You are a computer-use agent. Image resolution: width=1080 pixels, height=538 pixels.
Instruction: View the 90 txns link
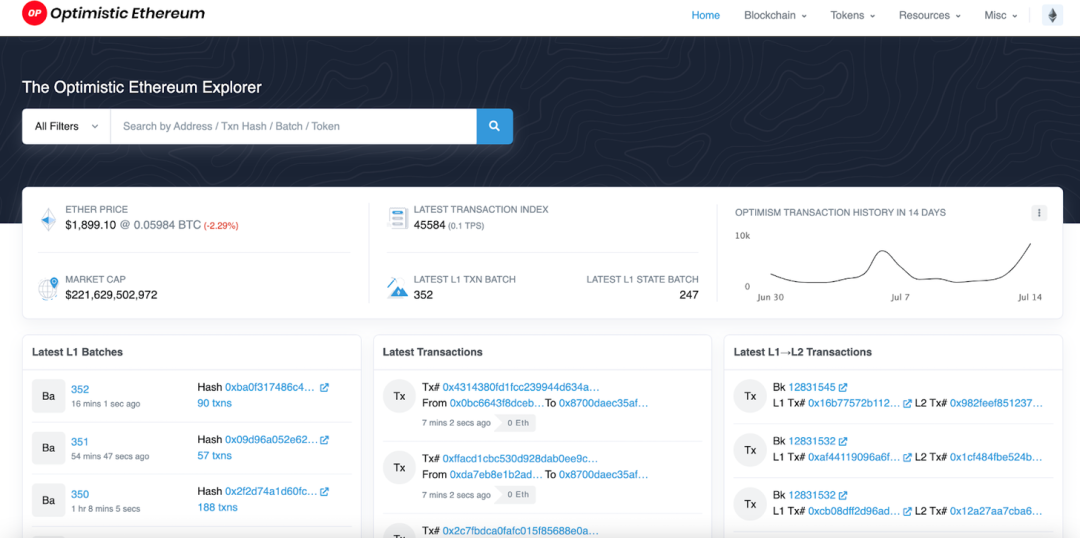[x=214, y=403]
